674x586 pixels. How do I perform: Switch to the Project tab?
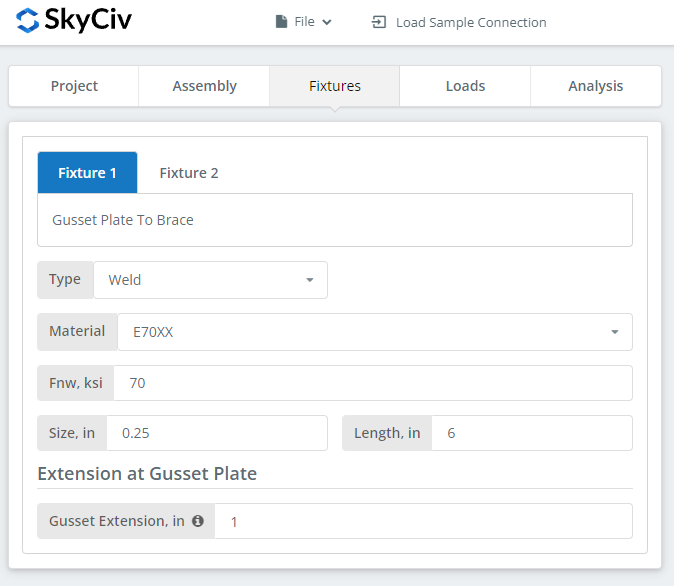point(74,86)
